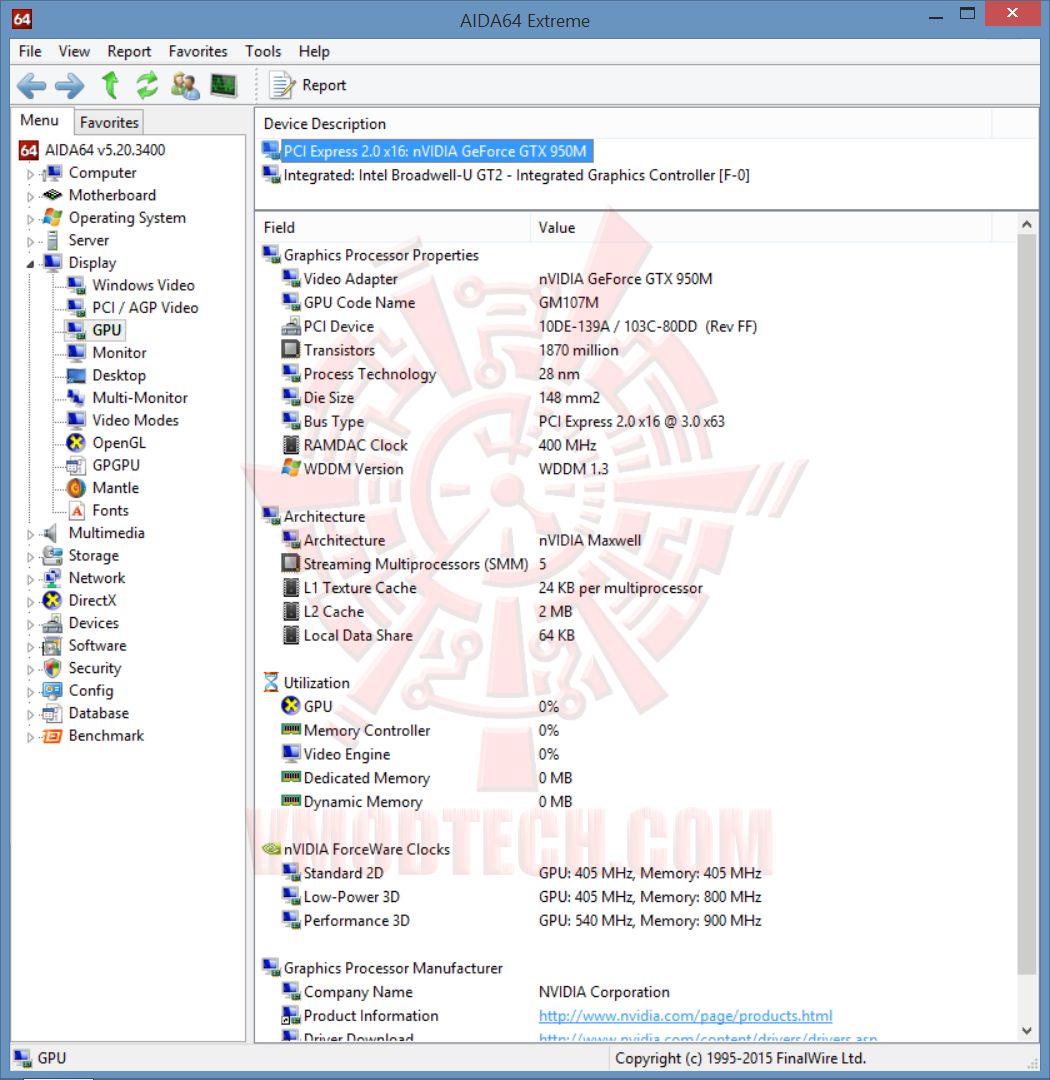Click the AIDA64 v5.20.3400 root icon
The height and width of the screenshot is (1080, 1050).
click(x=29, y=150)
